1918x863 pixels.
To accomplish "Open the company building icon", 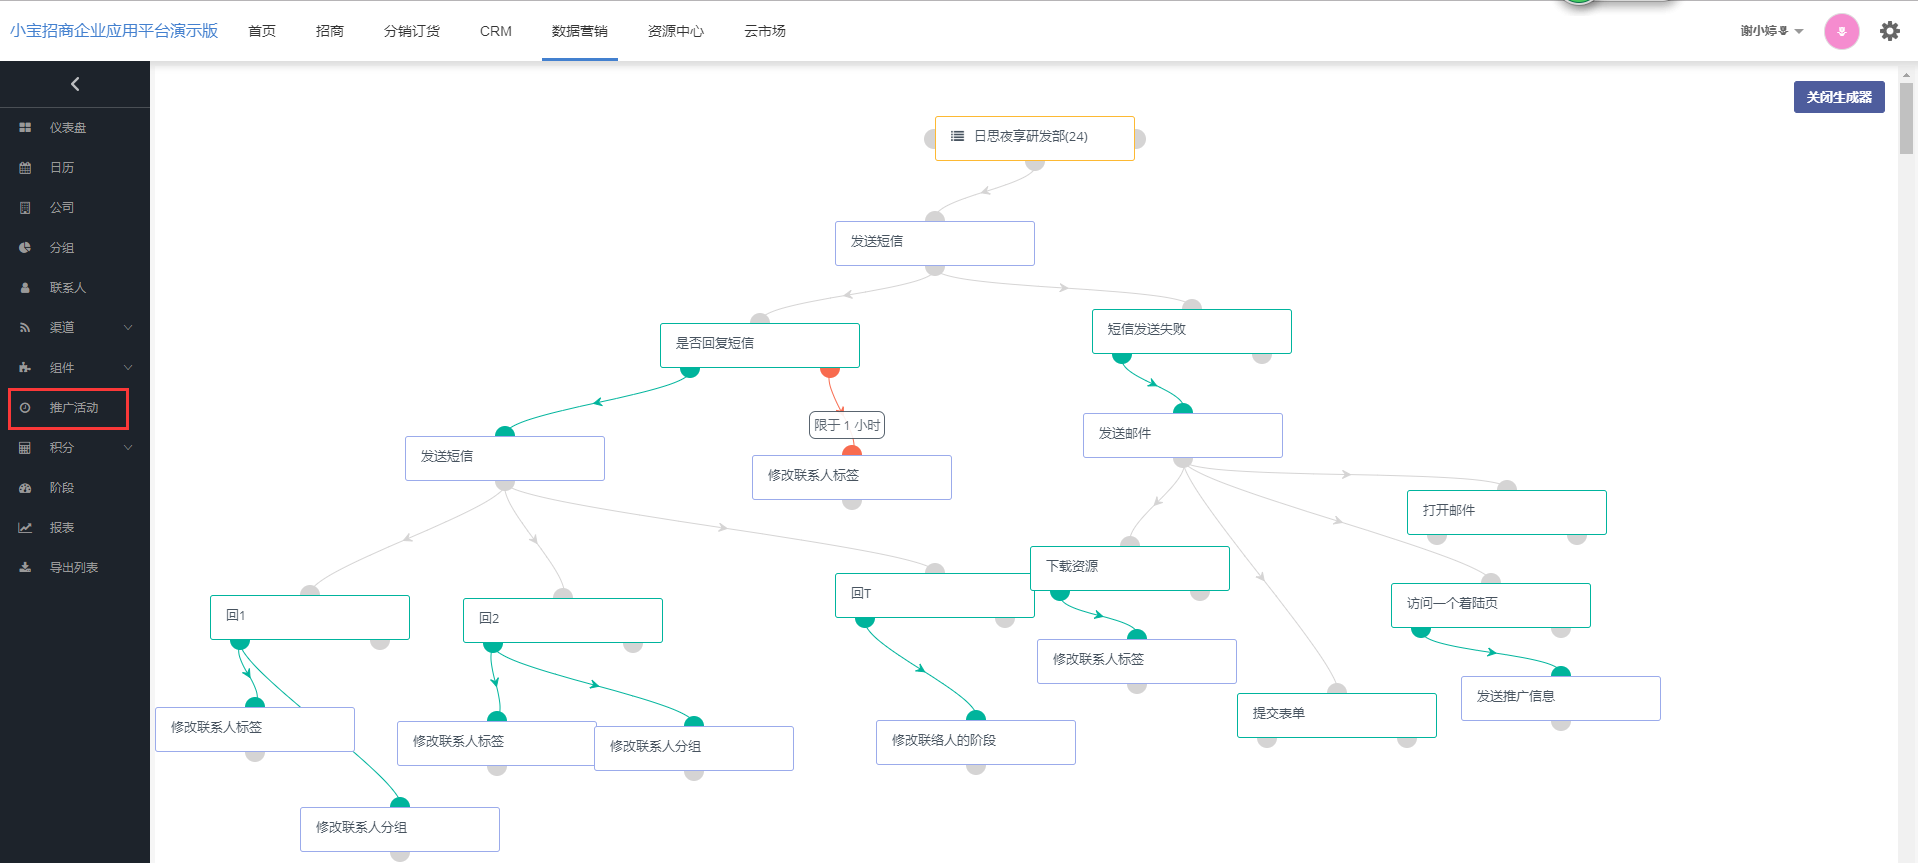I will point(25,208).
